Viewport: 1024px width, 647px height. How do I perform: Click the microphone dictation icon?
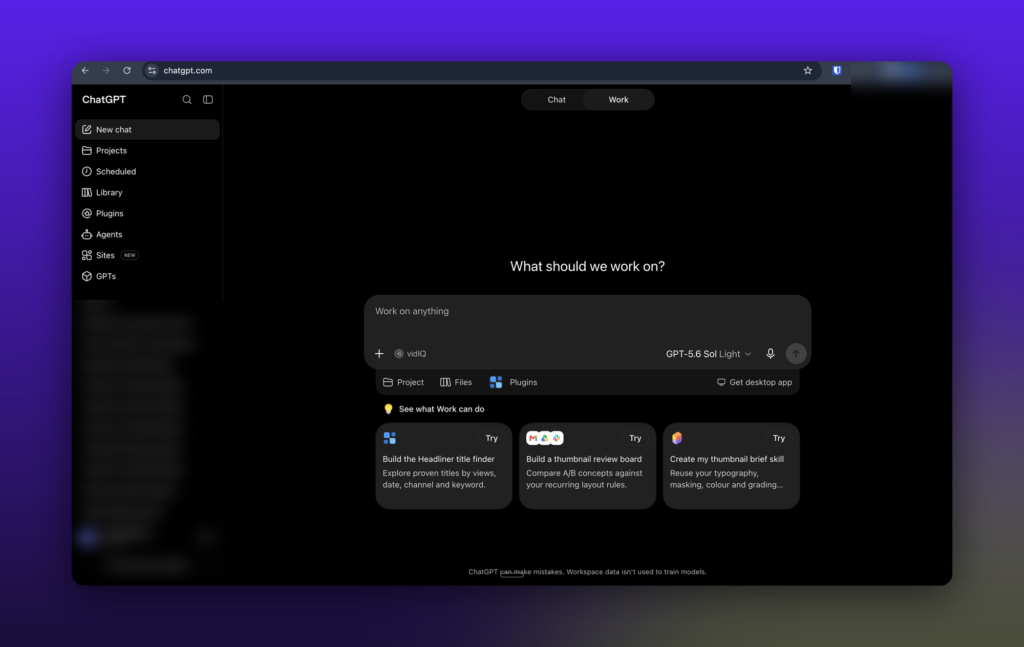coord(770,353)
